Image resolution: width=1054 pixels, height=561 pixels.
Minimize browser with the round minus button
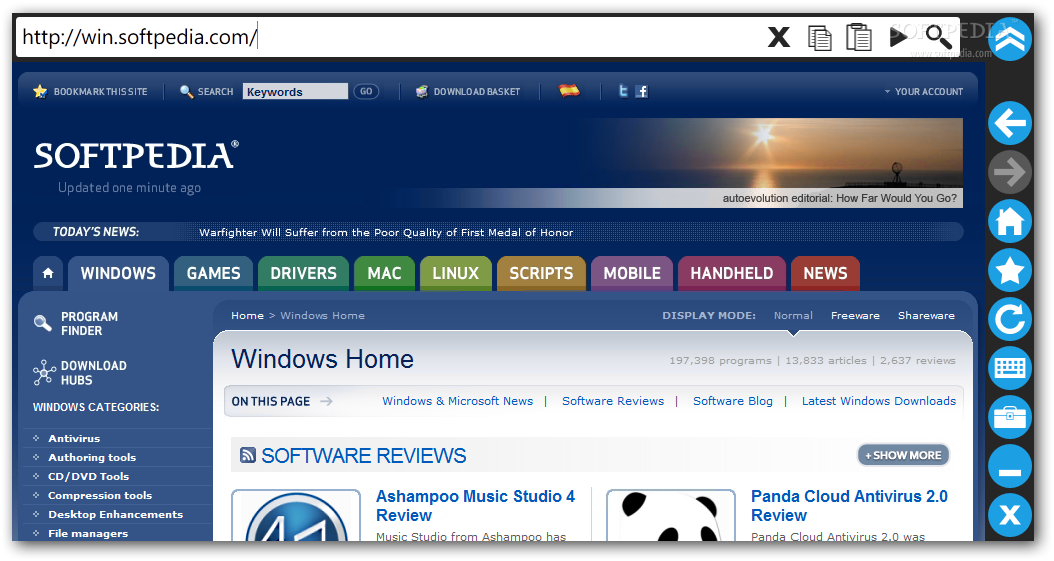1010,466
